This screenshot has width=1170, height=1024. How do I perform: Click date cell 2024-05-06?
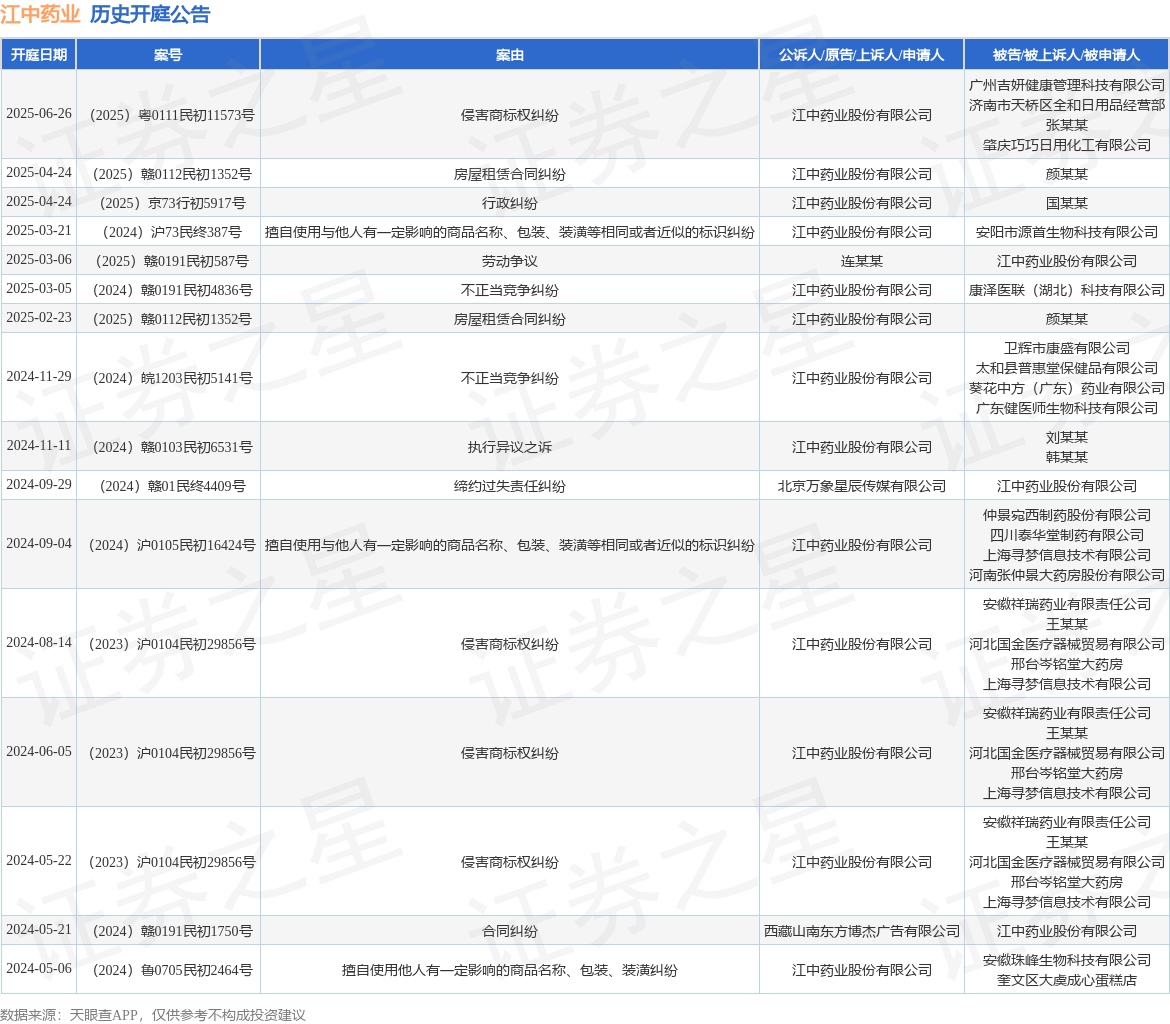[39, 969]
